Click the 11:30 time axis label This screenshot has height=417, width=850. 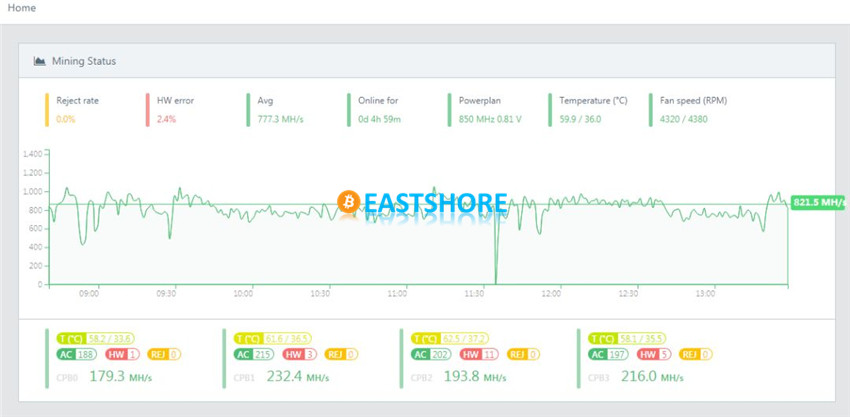pos(474,294)
